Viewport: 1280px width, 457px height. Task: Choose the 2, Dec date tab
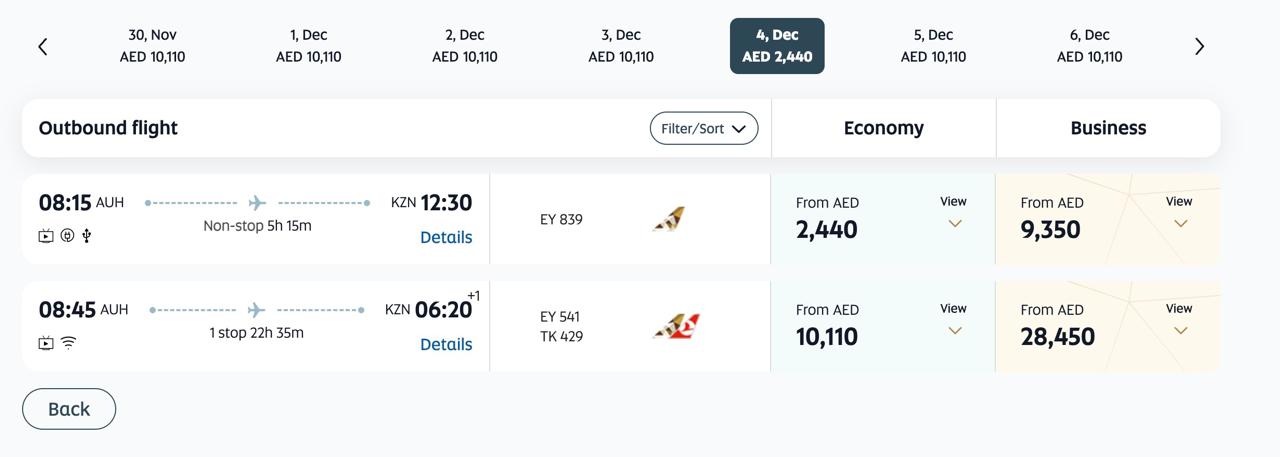[465, 46]
